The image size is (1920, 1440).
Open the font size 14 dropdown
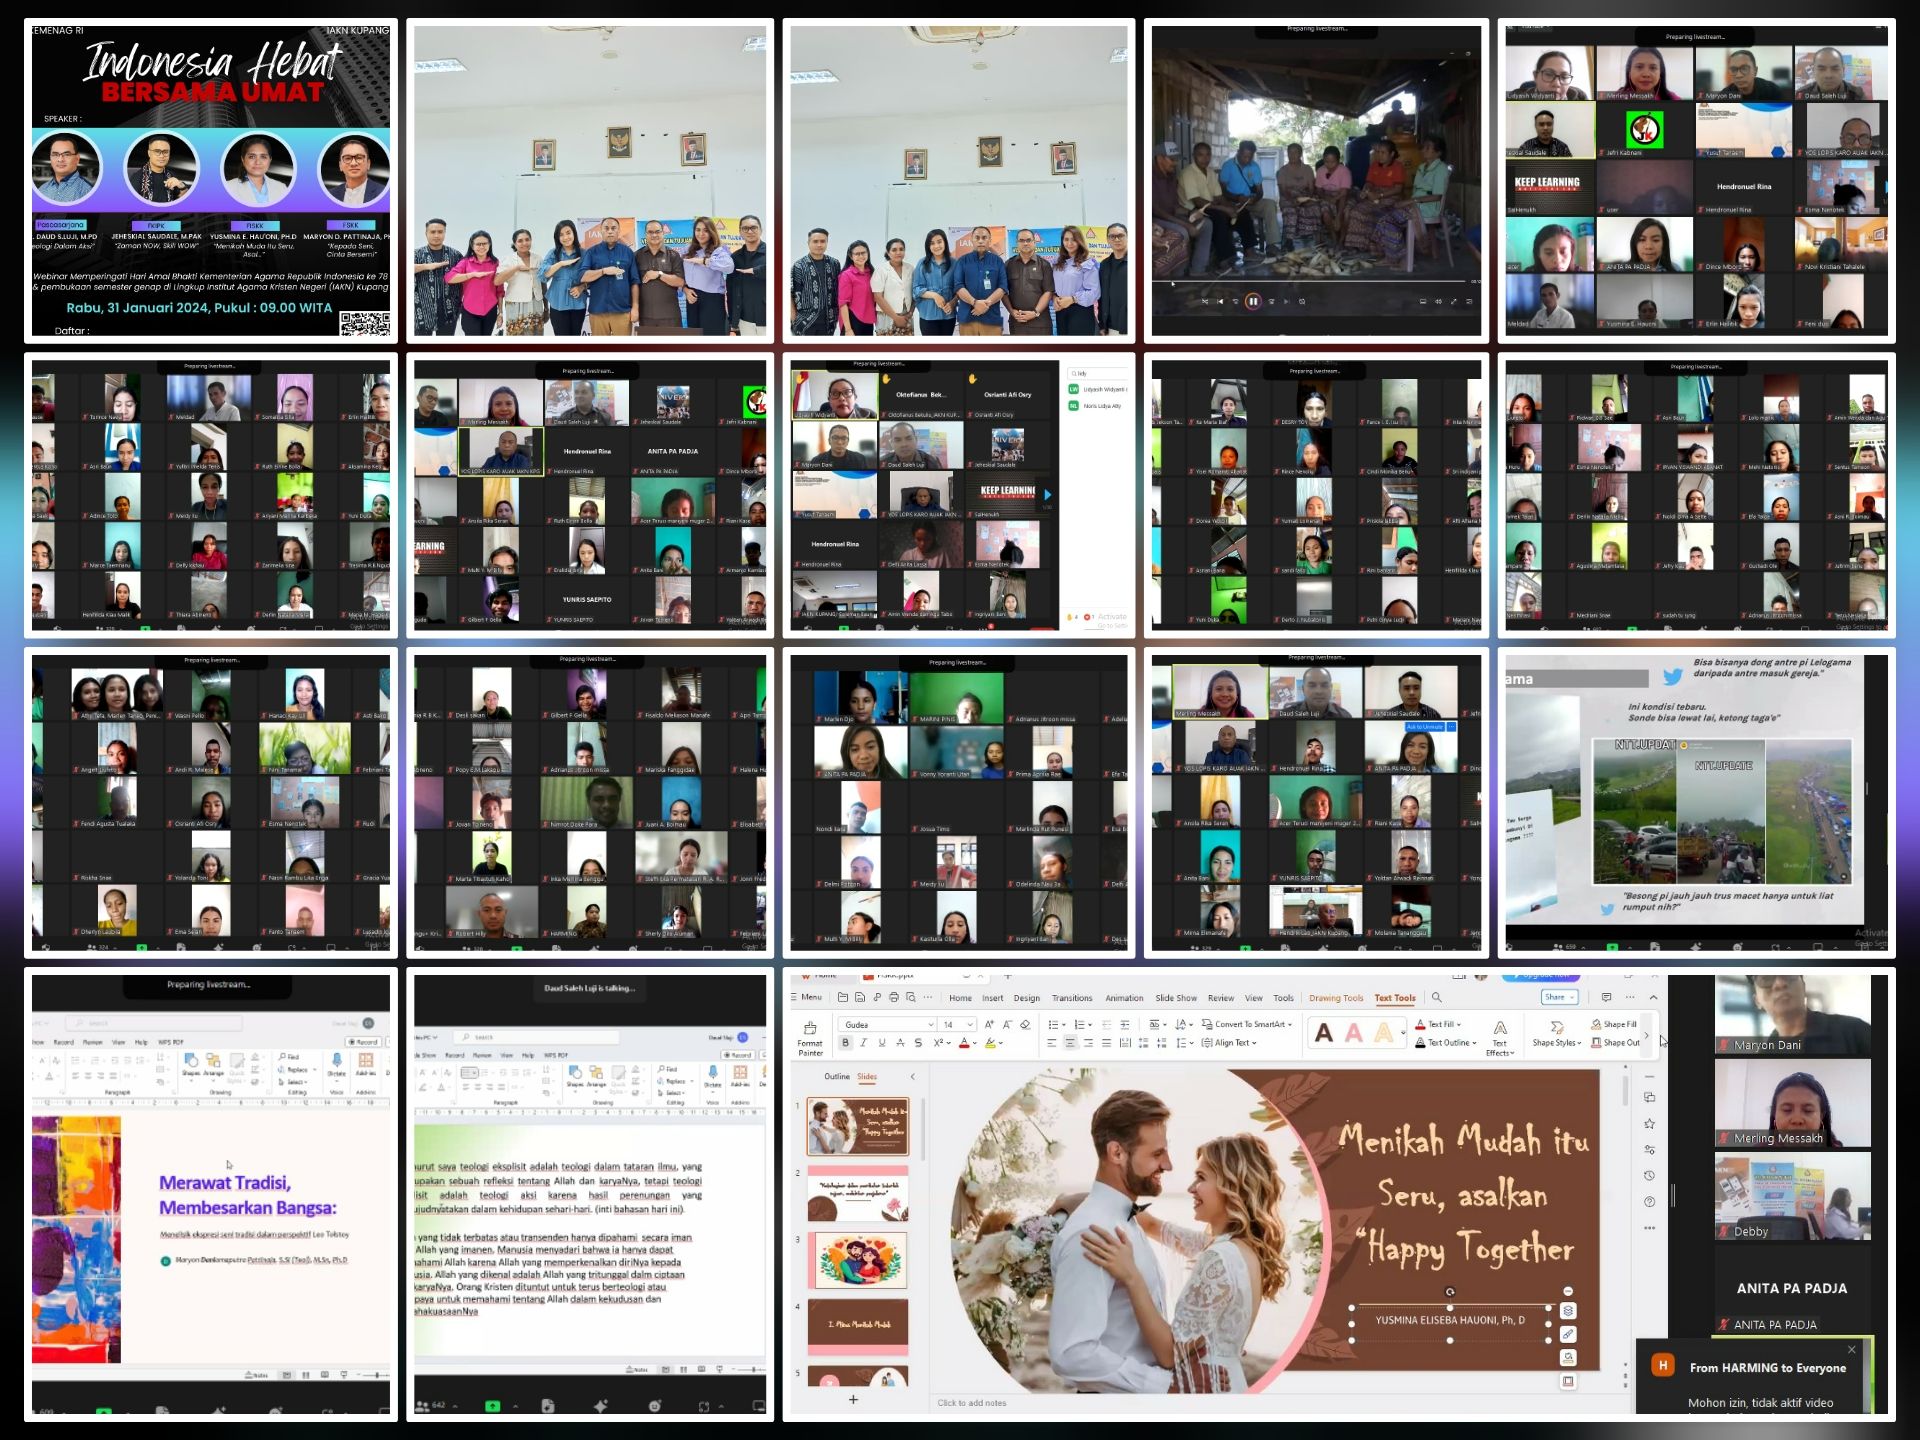[970, 1024]
